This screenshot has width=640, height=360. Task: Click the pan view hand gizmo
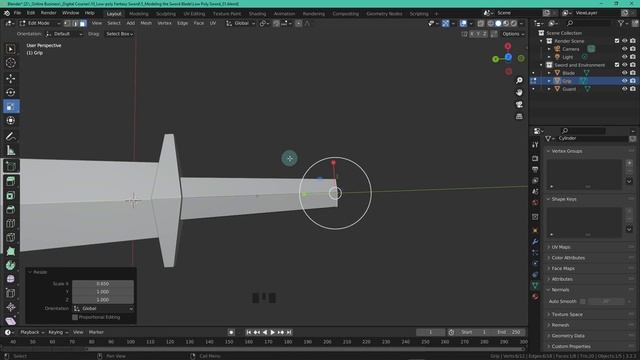click(x=519, y=92)
